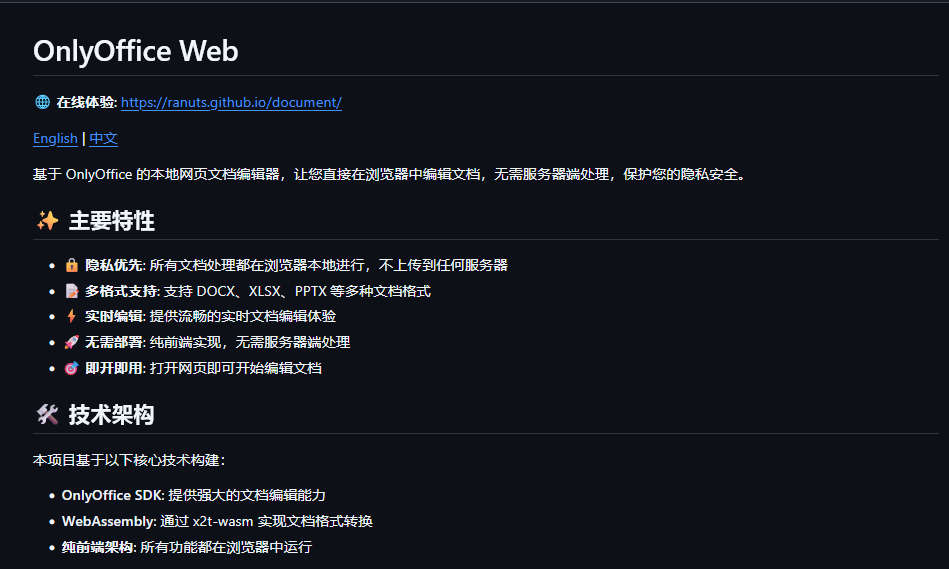Click the document emoji beside 多格式支持

[x=71, y=291]
